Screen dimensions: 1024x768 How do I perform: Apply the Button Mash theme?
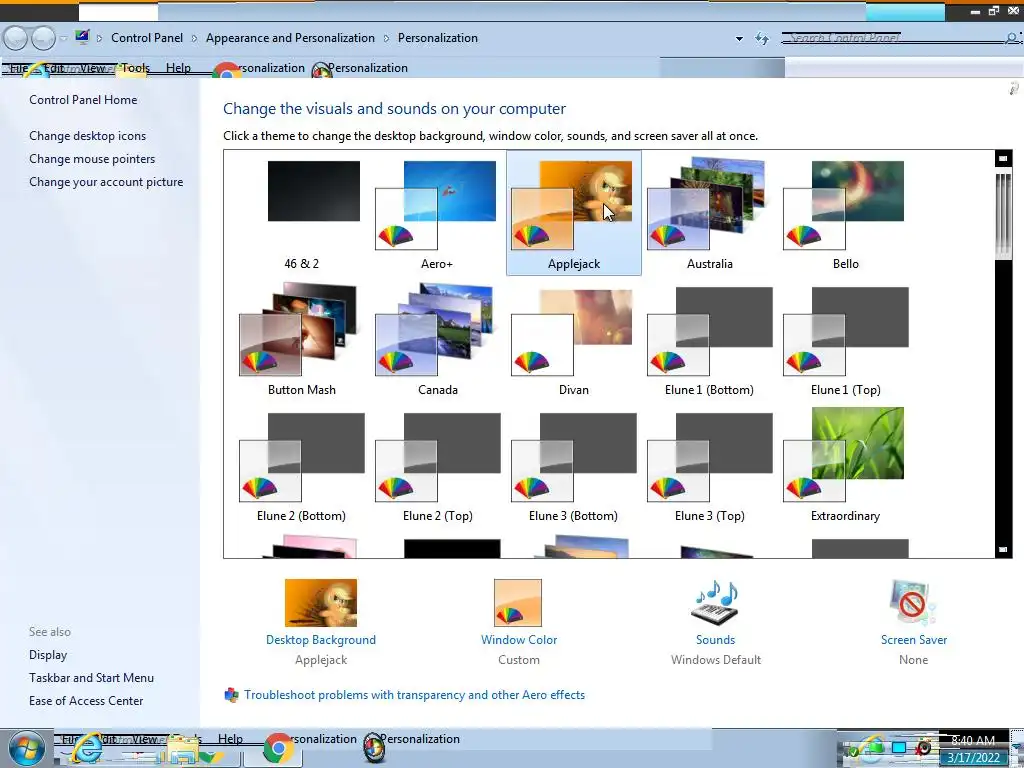pos(302,340)
